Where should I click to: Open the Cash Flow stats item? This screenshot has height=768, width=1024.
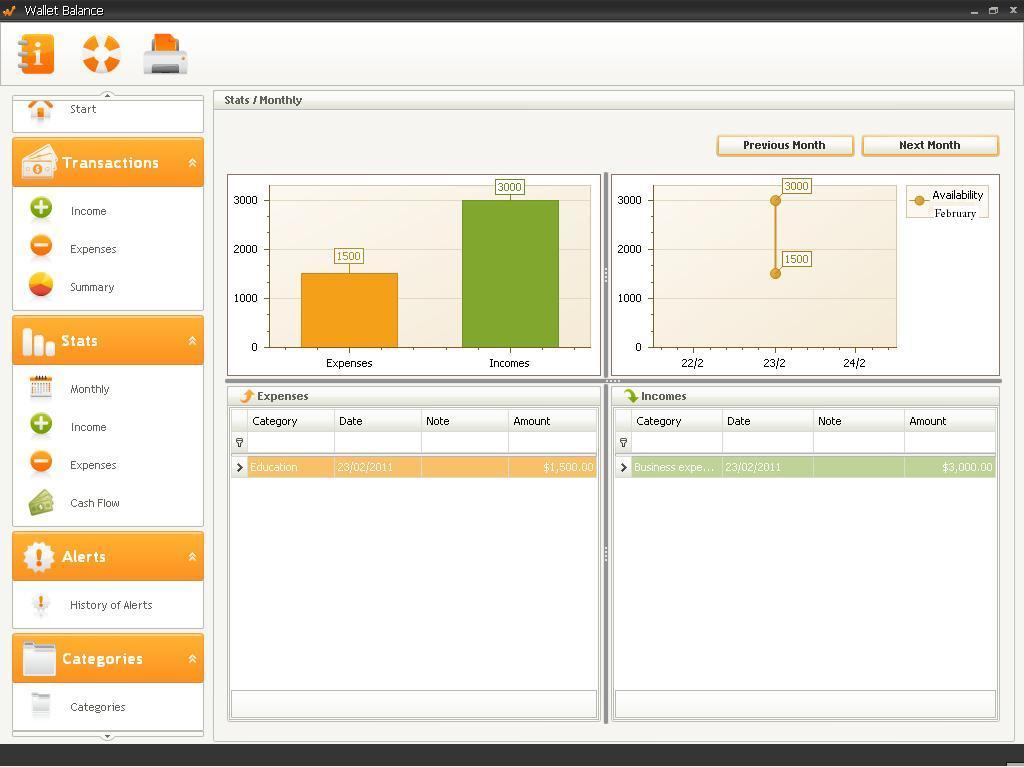[x=94, y=503]
